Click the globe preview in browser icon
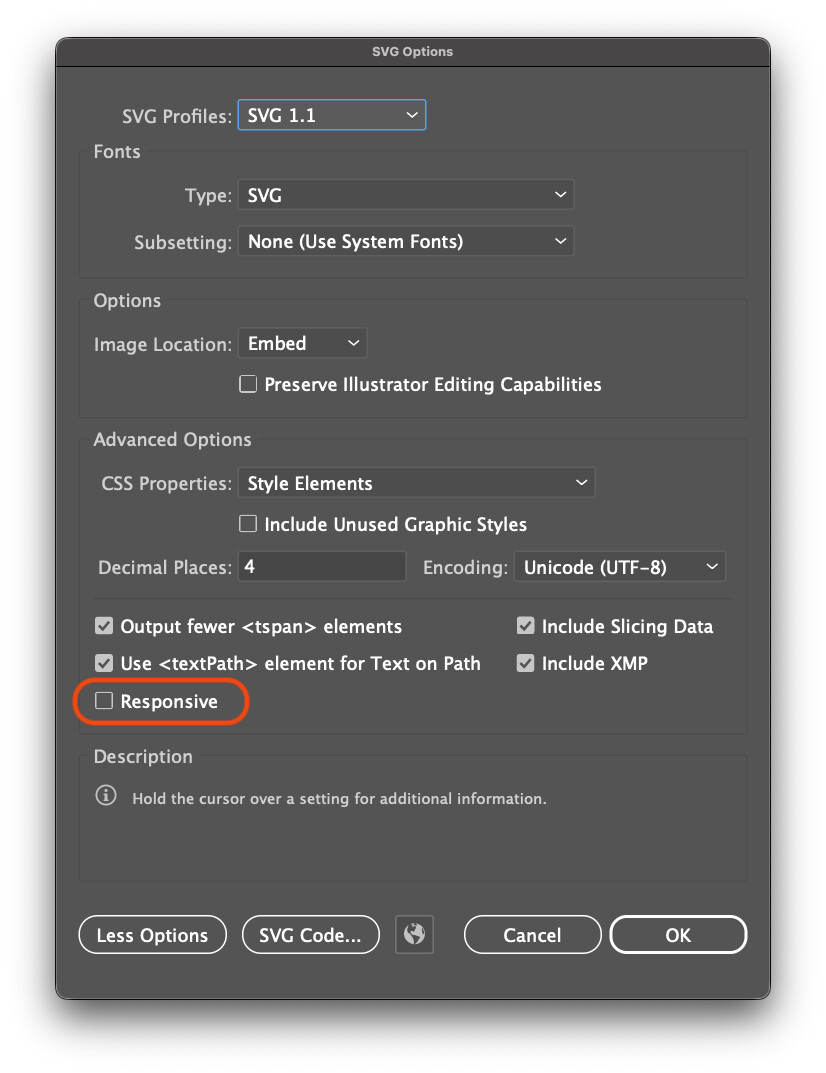The height and width of the screenshot is (1073, 826). [414, 934]
